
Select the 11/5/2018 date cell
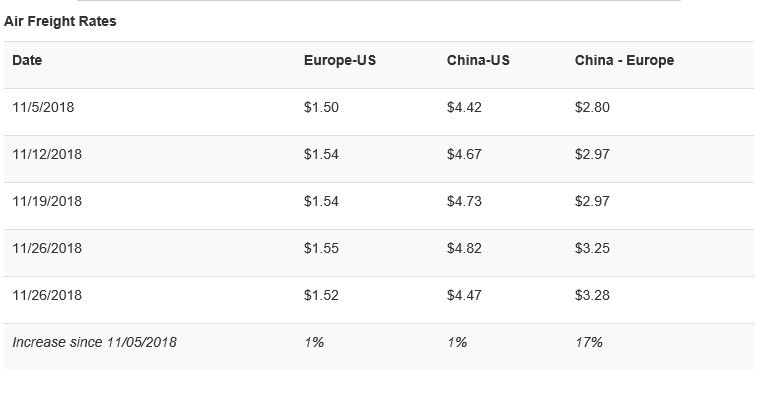(x=43, y=107)
